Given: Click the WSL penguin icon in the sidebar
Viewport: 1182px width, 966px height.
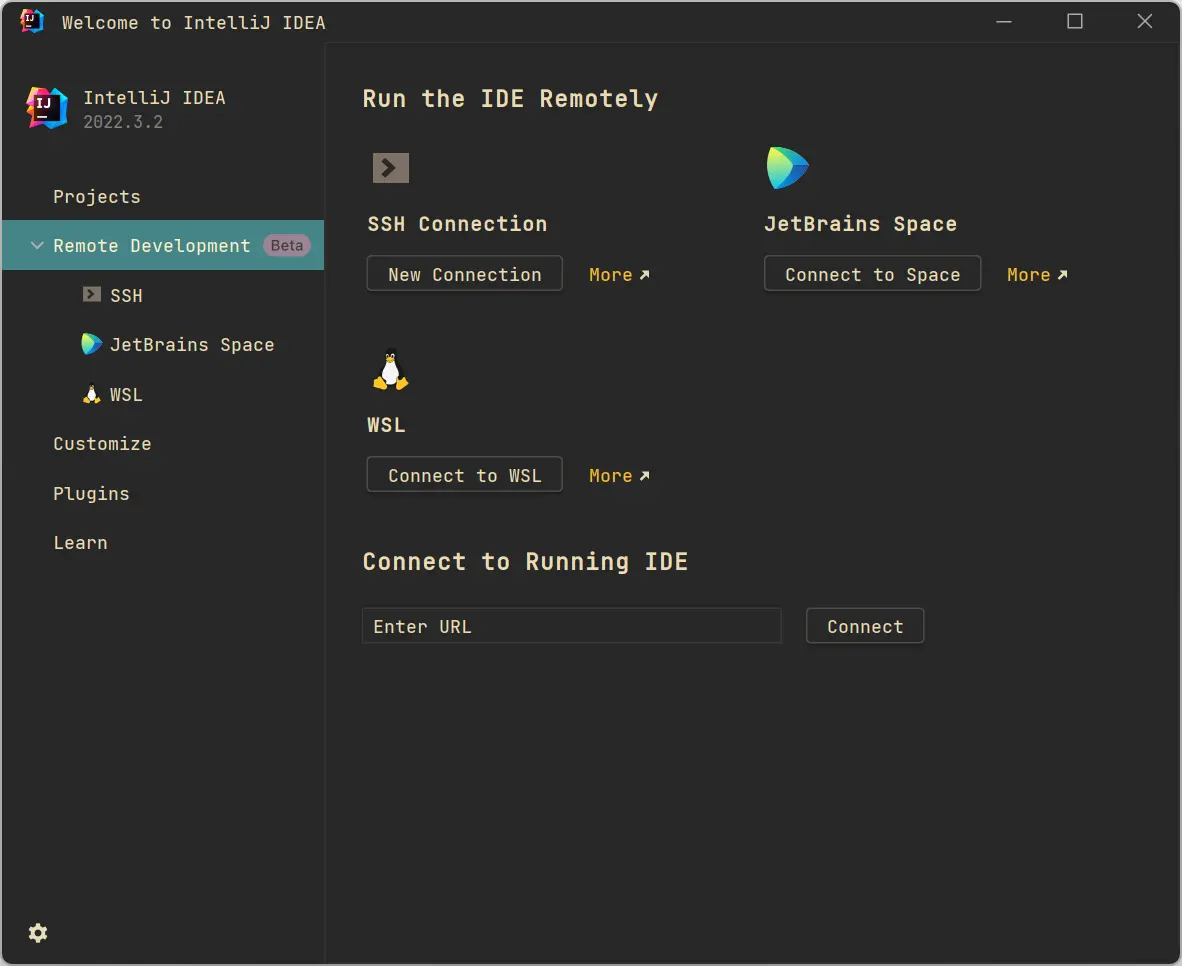Looking at the screenshot, I should pos(91,394).
